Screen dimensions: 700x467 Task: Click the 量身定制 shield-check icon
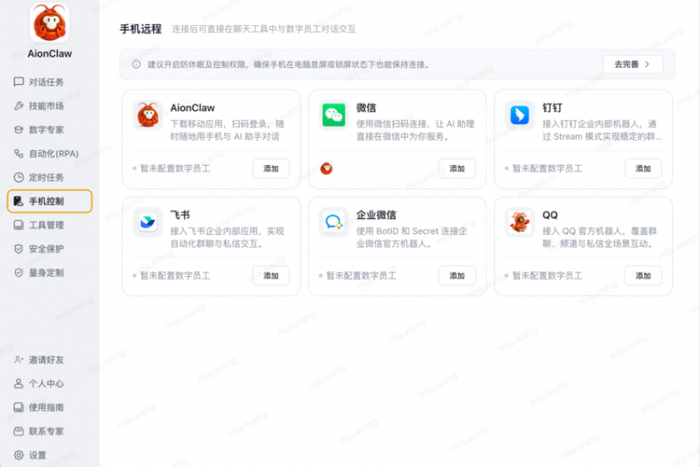18,272
